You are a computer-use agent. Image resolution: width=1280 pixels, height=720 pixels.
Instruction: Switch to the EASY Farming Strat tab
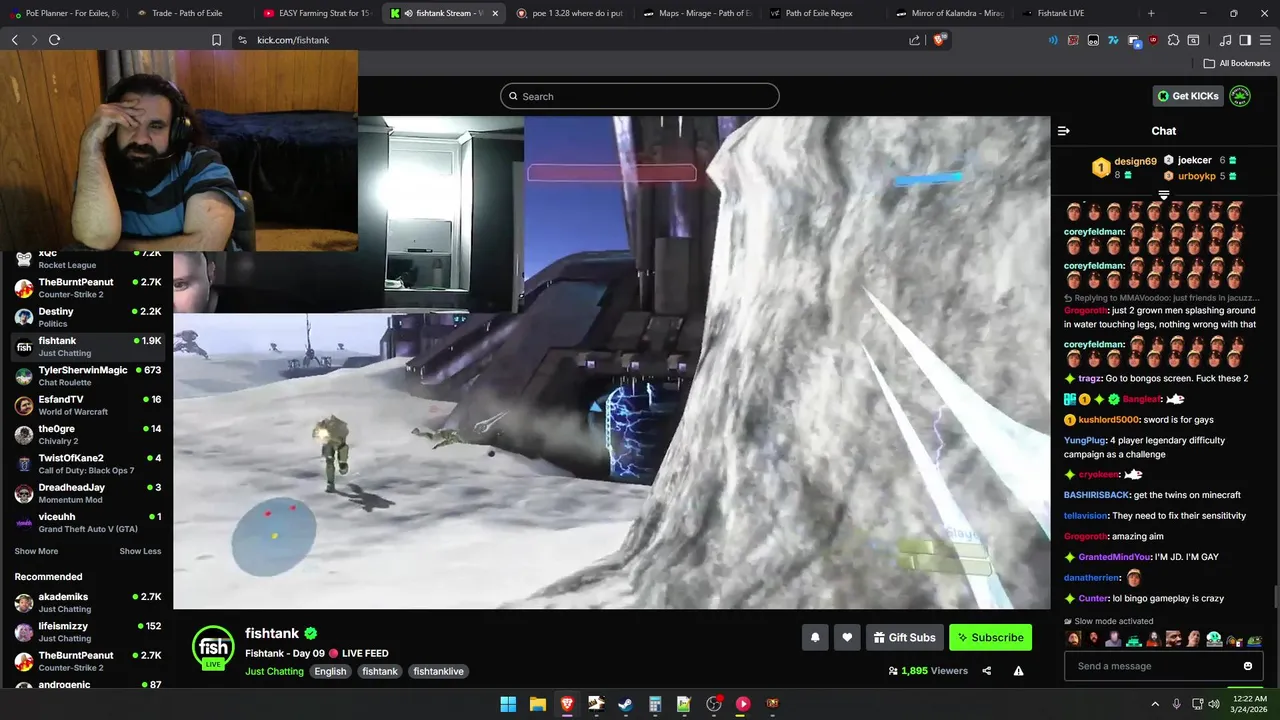point(317,13)
